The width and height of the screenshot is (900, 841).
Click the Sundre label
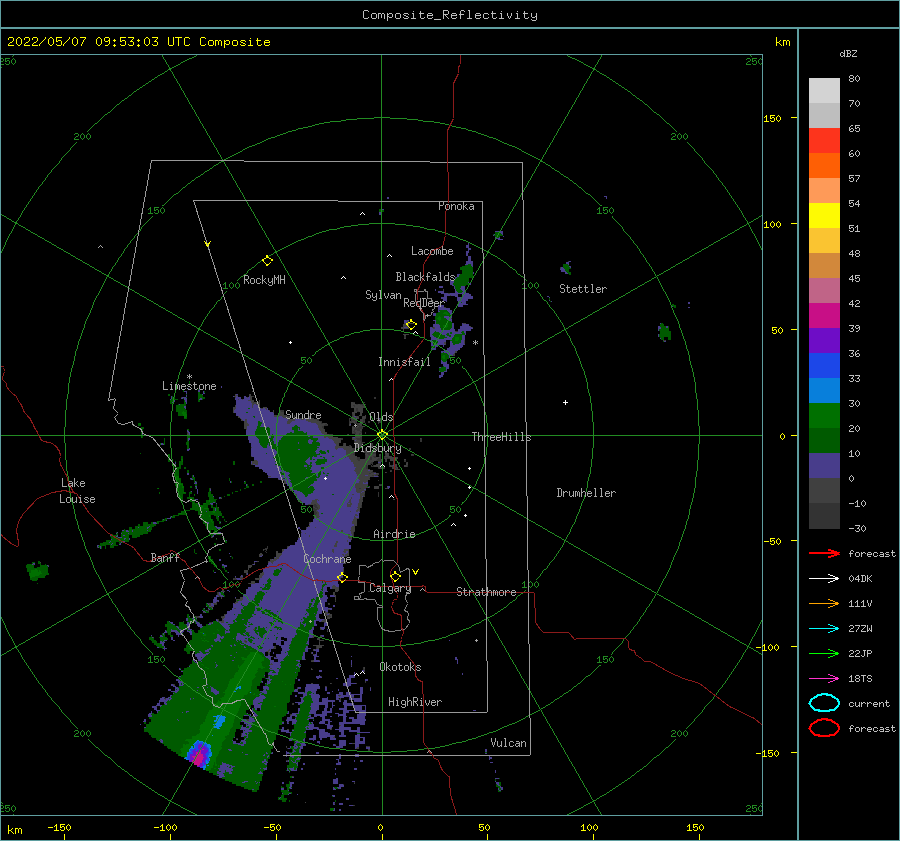point(303,414)
